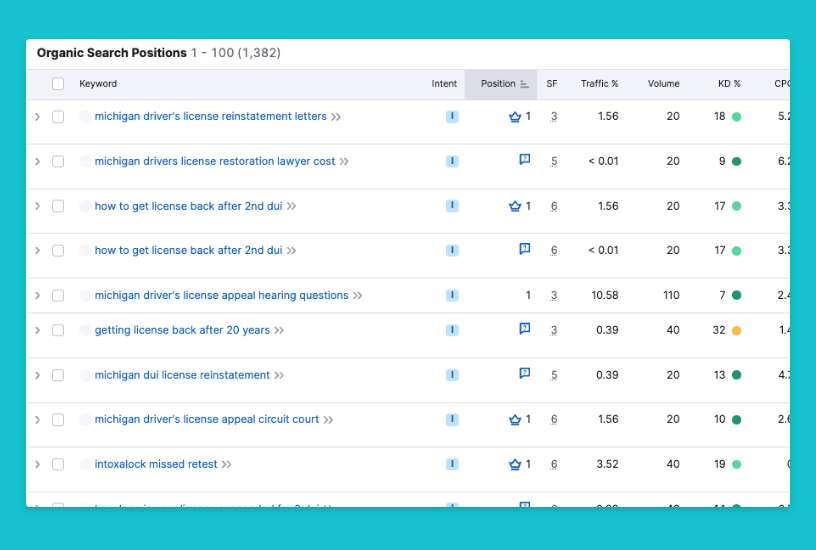
Task: Open keyword michigan driver's license reinstatement letters
Action: pyautogui.click(x=211, y=117)
